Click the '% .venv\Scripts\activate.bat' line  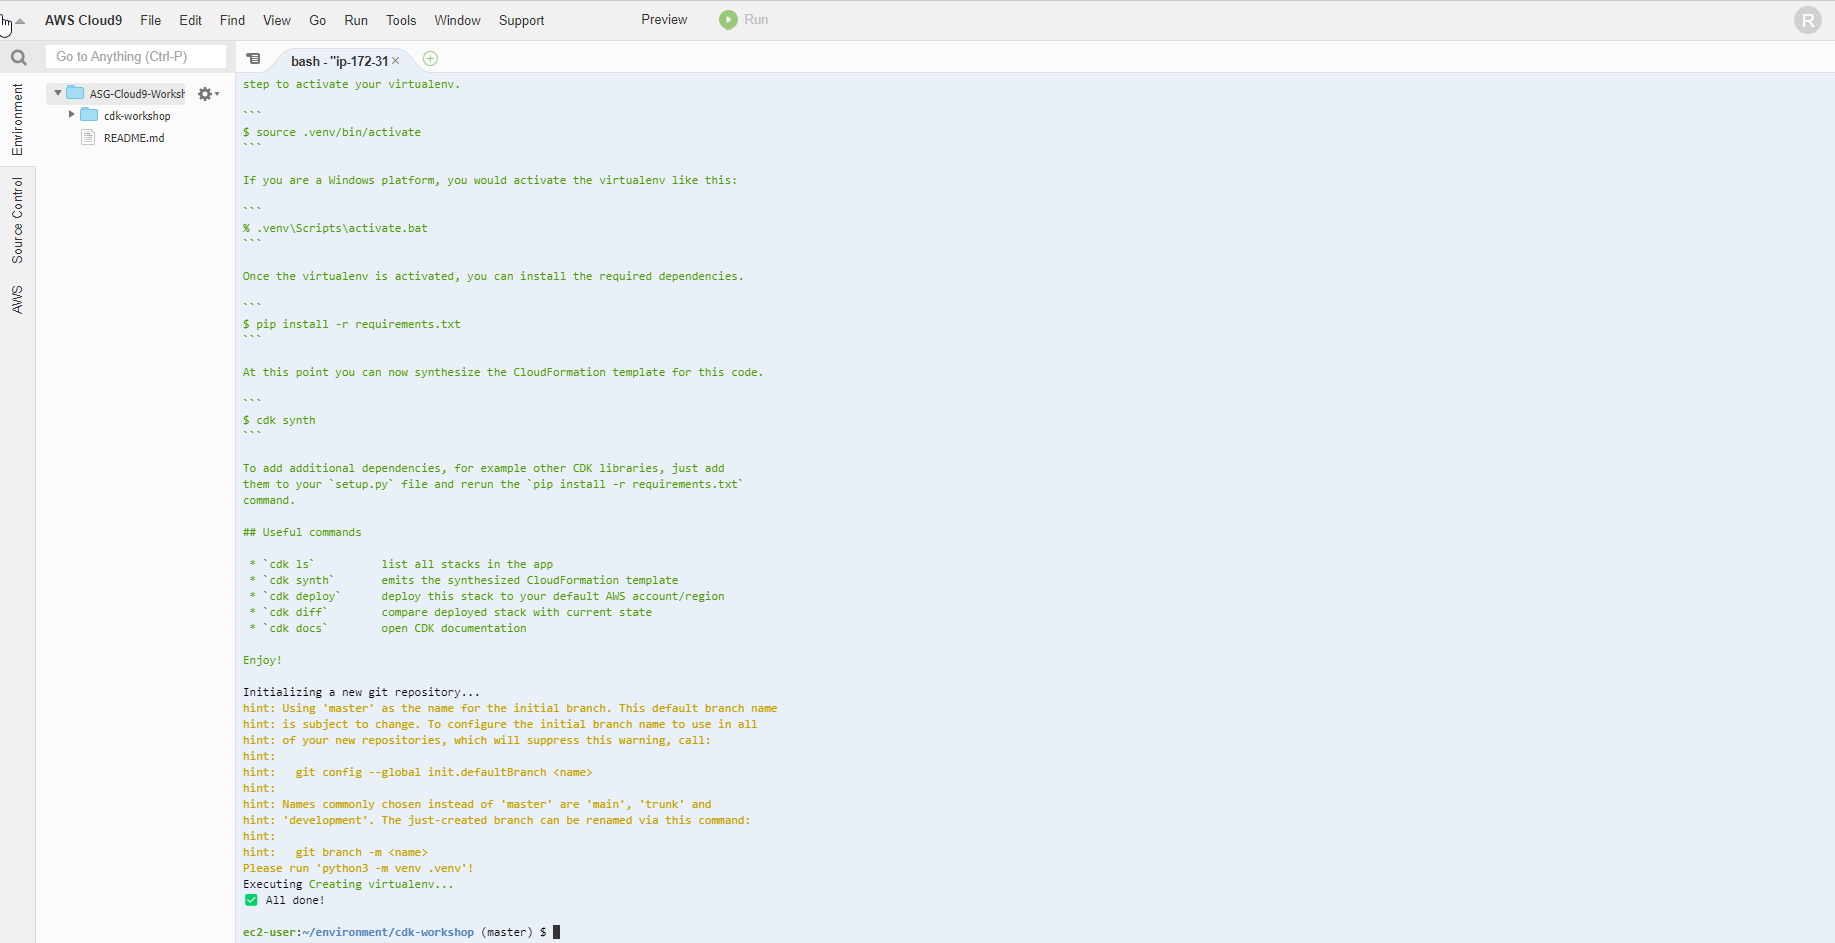pyautogui.click(x=335, y=228)
